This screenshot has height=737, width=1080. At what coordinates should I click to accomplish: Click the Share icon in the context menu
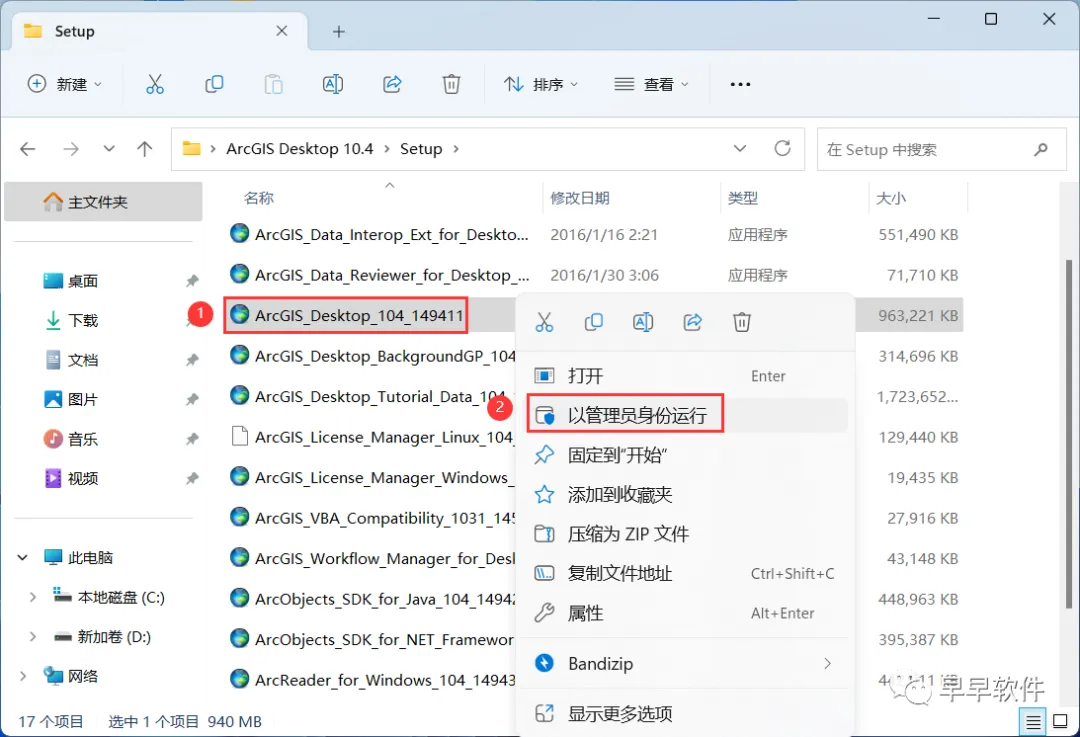pyautogui.click(x=692, y=322)
